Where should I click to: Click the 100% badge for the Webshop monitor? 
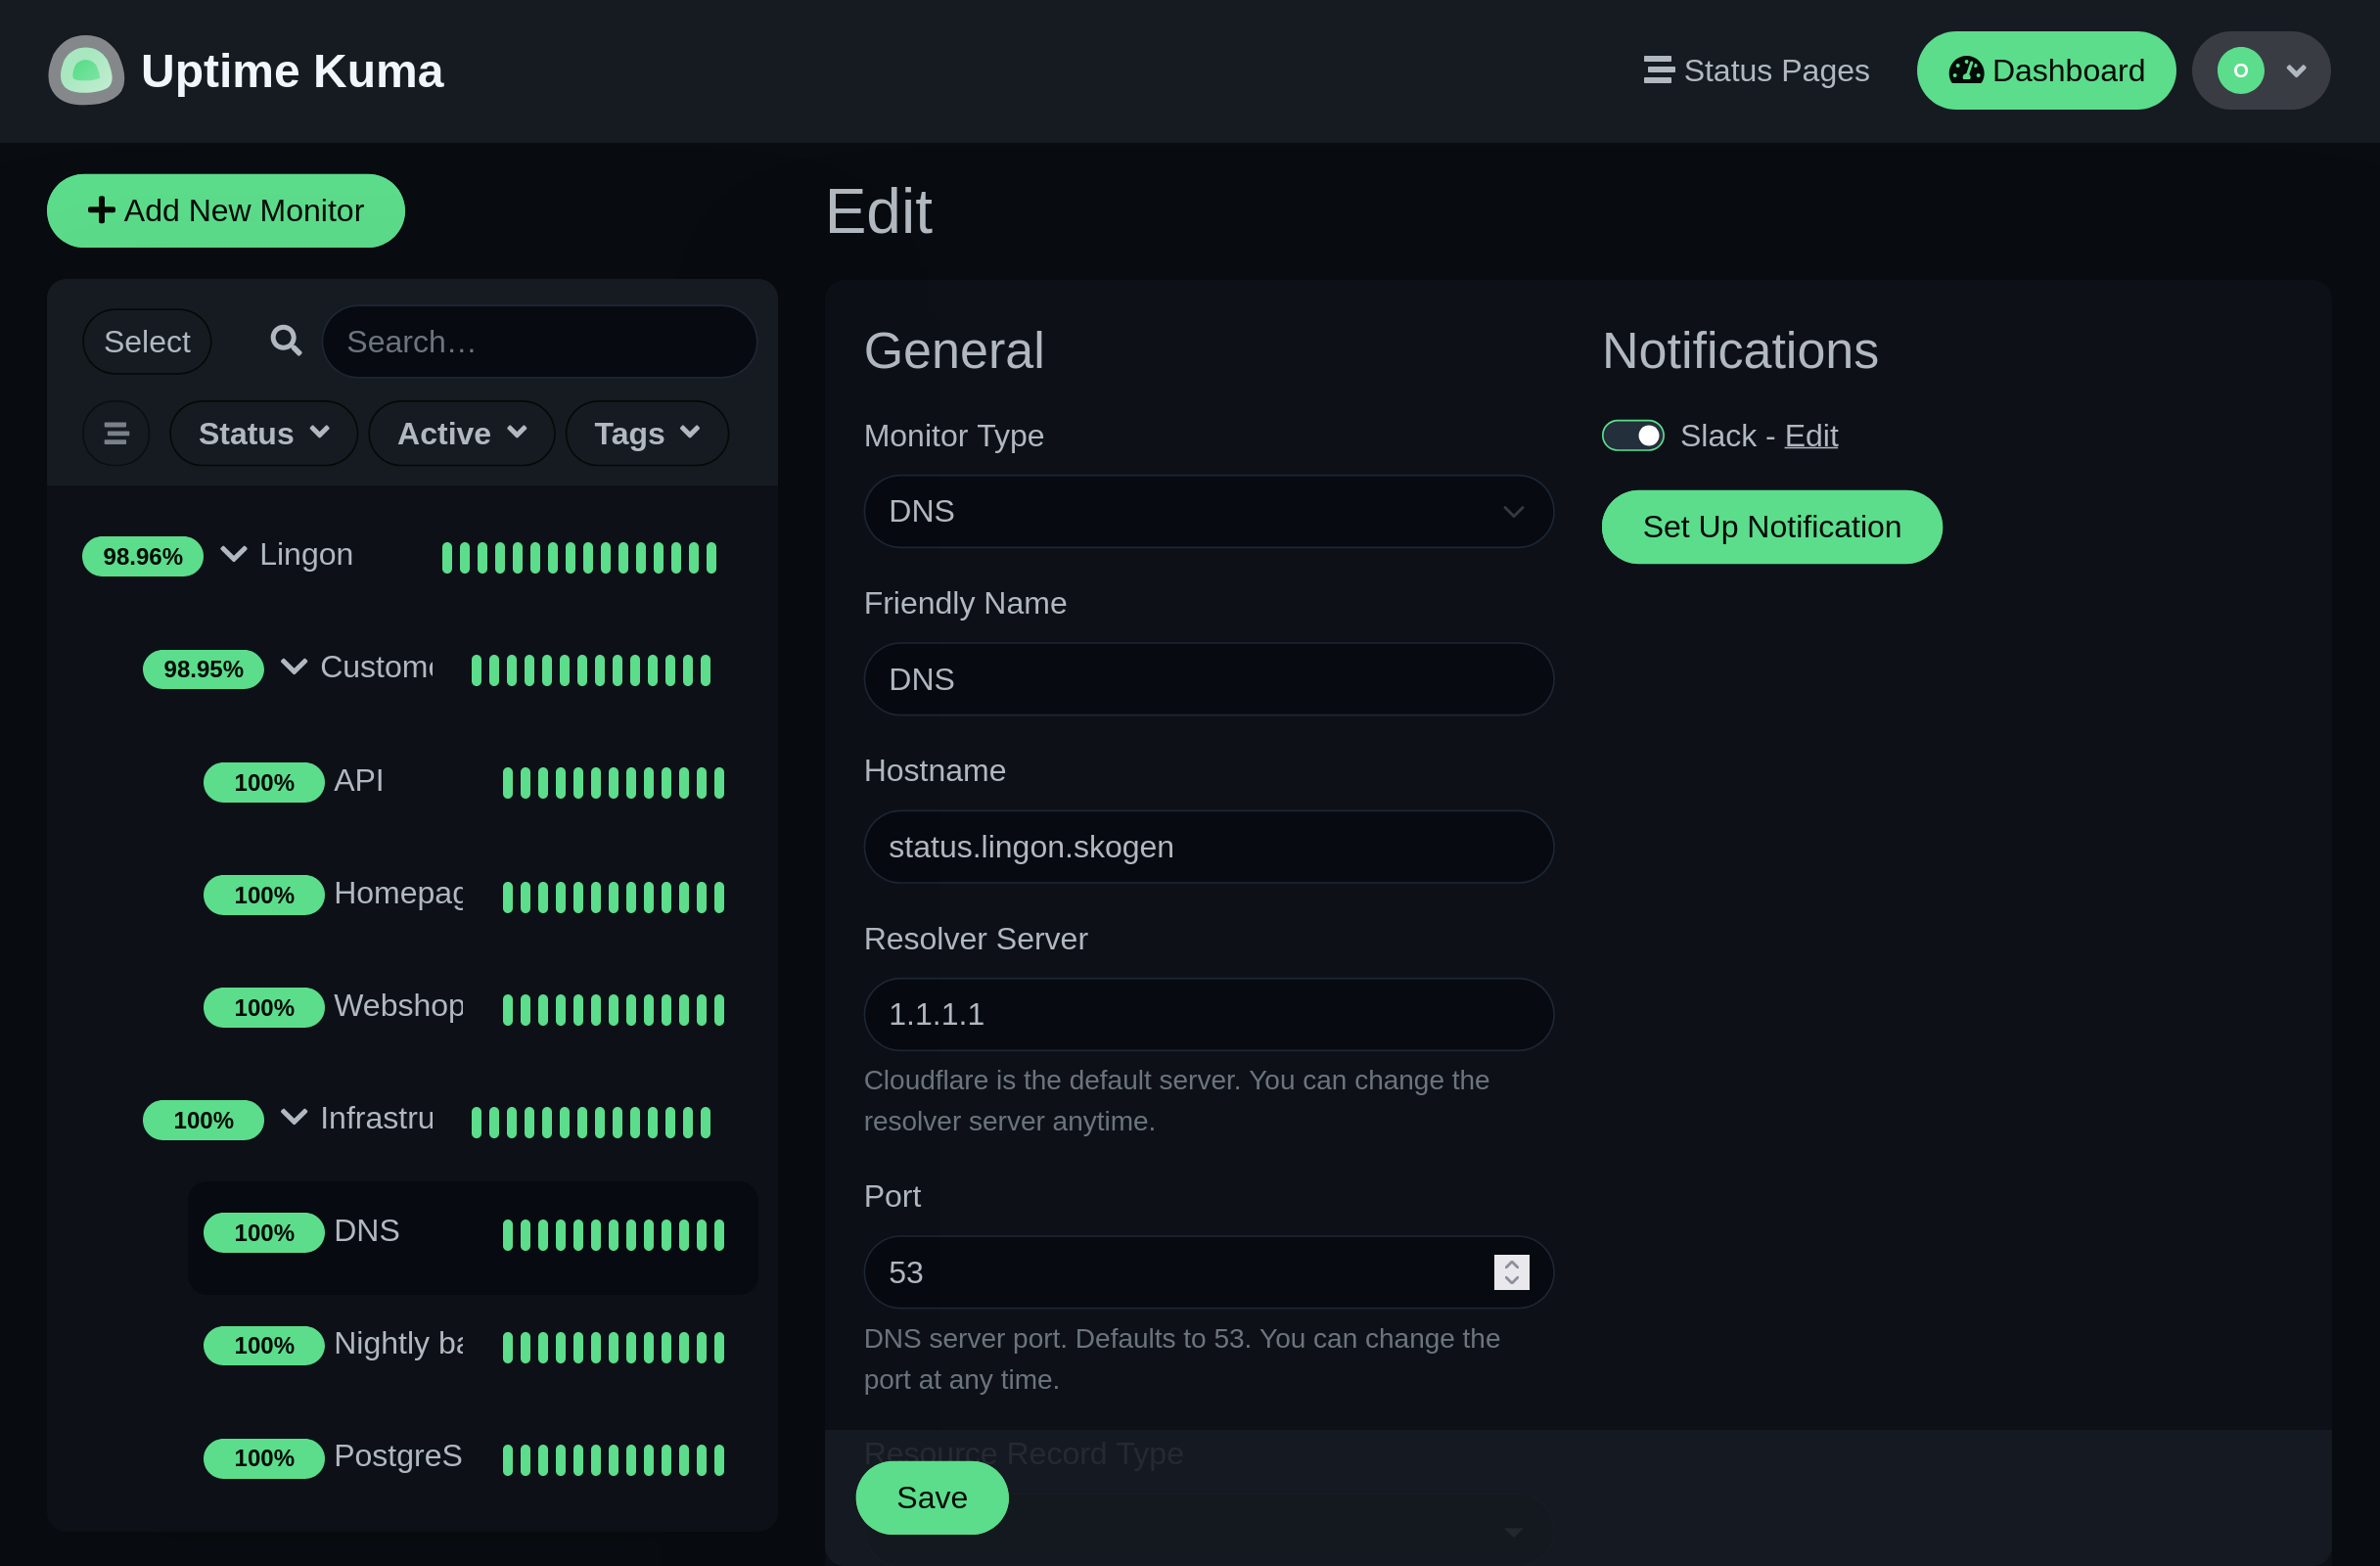(x=264, y=1008)
